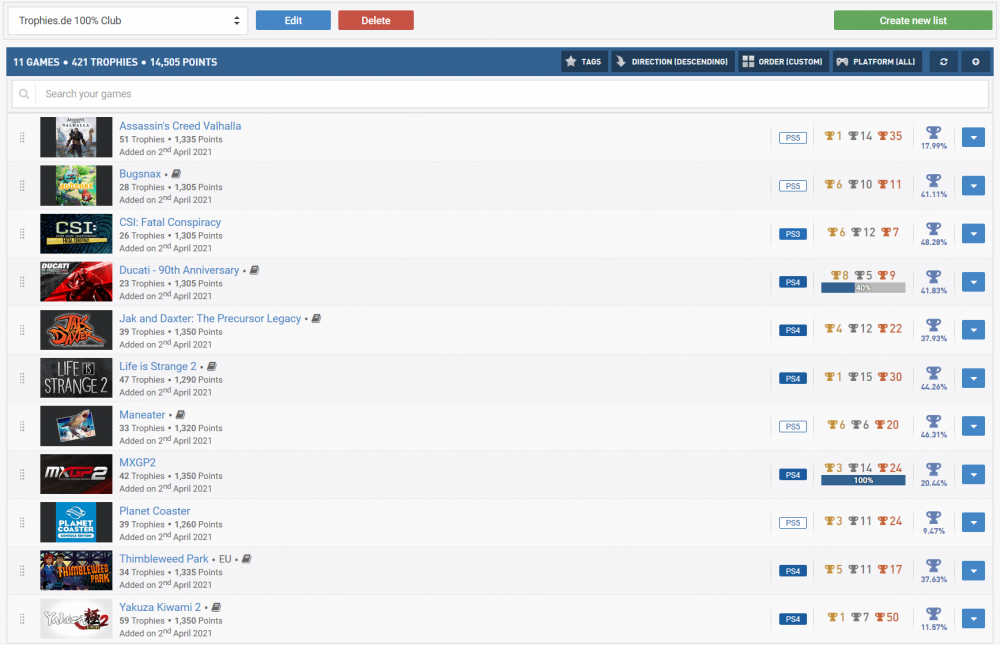Click the guide book icon next to Bugsnax
The image size is (1000, 645).
pos(176,174)
